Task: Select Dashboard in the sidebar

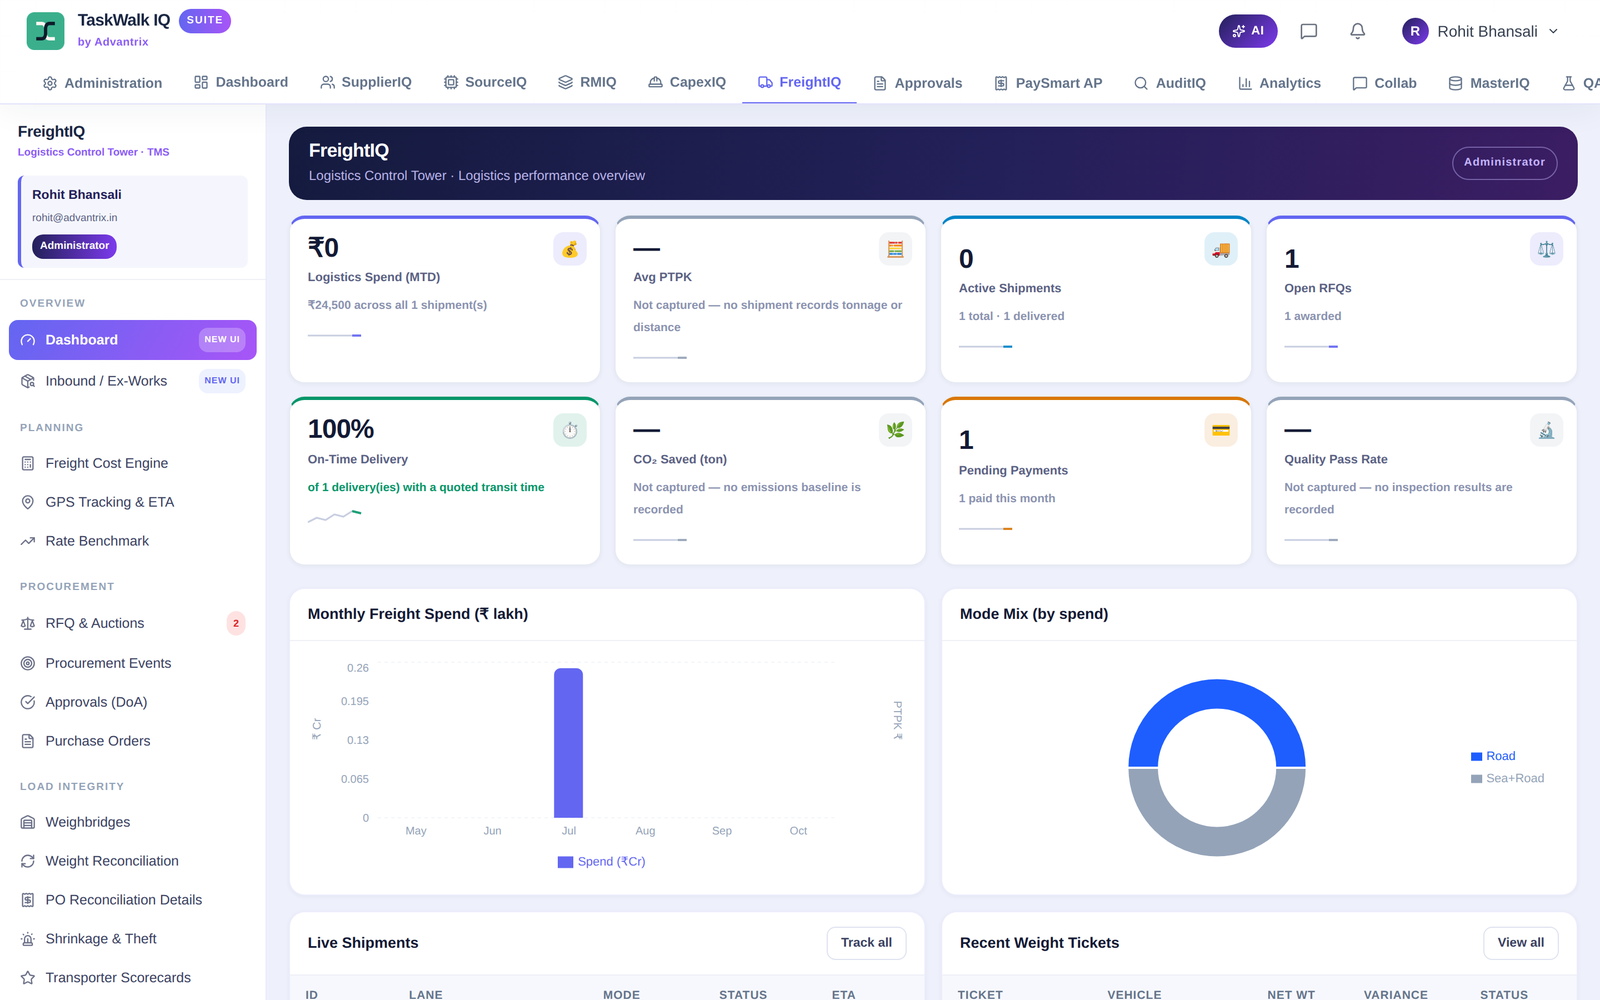Action: [x=133, y=340]
